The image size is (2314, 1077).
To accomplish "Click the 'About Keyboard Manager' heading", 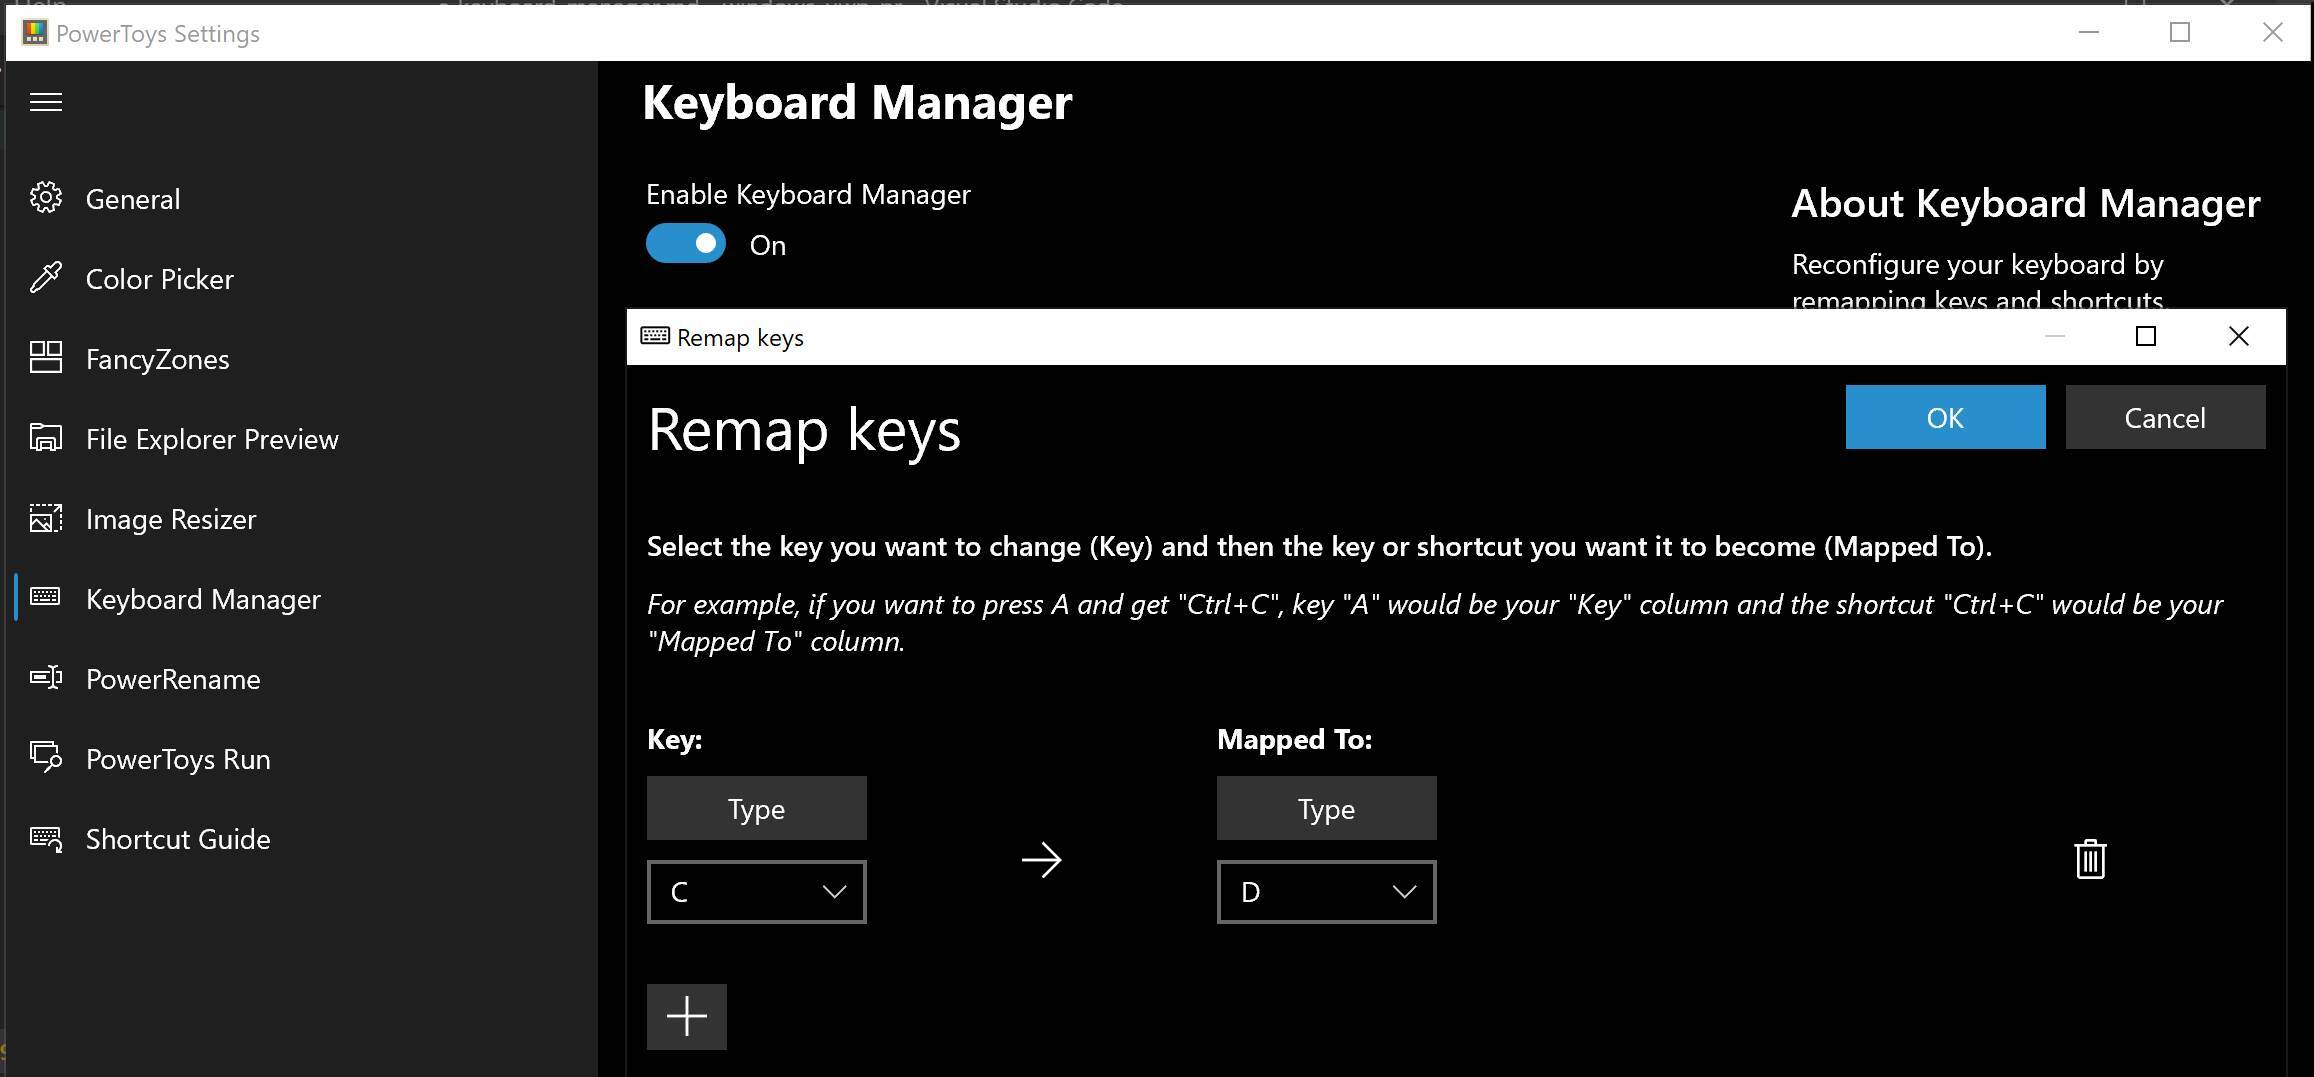I will [2025, 203].
